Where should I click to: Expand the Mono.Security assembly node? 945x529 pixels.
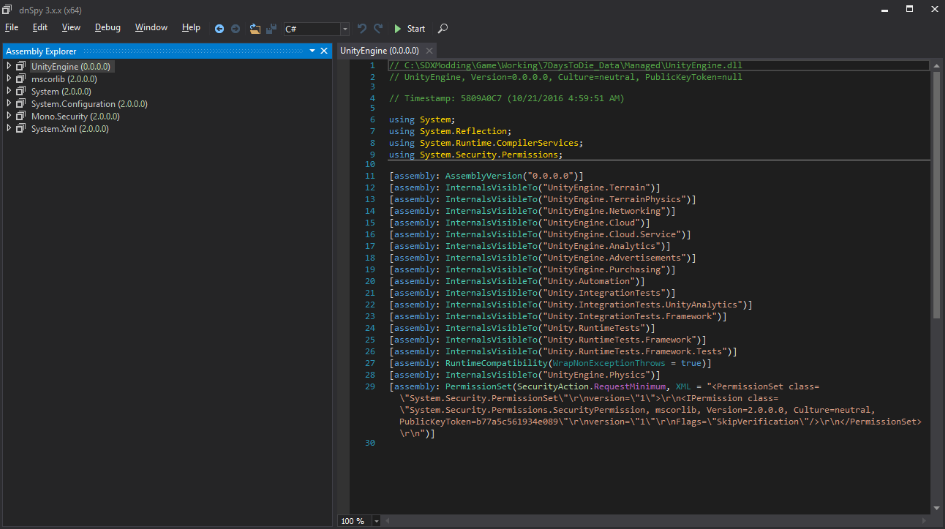coord(9,116)
